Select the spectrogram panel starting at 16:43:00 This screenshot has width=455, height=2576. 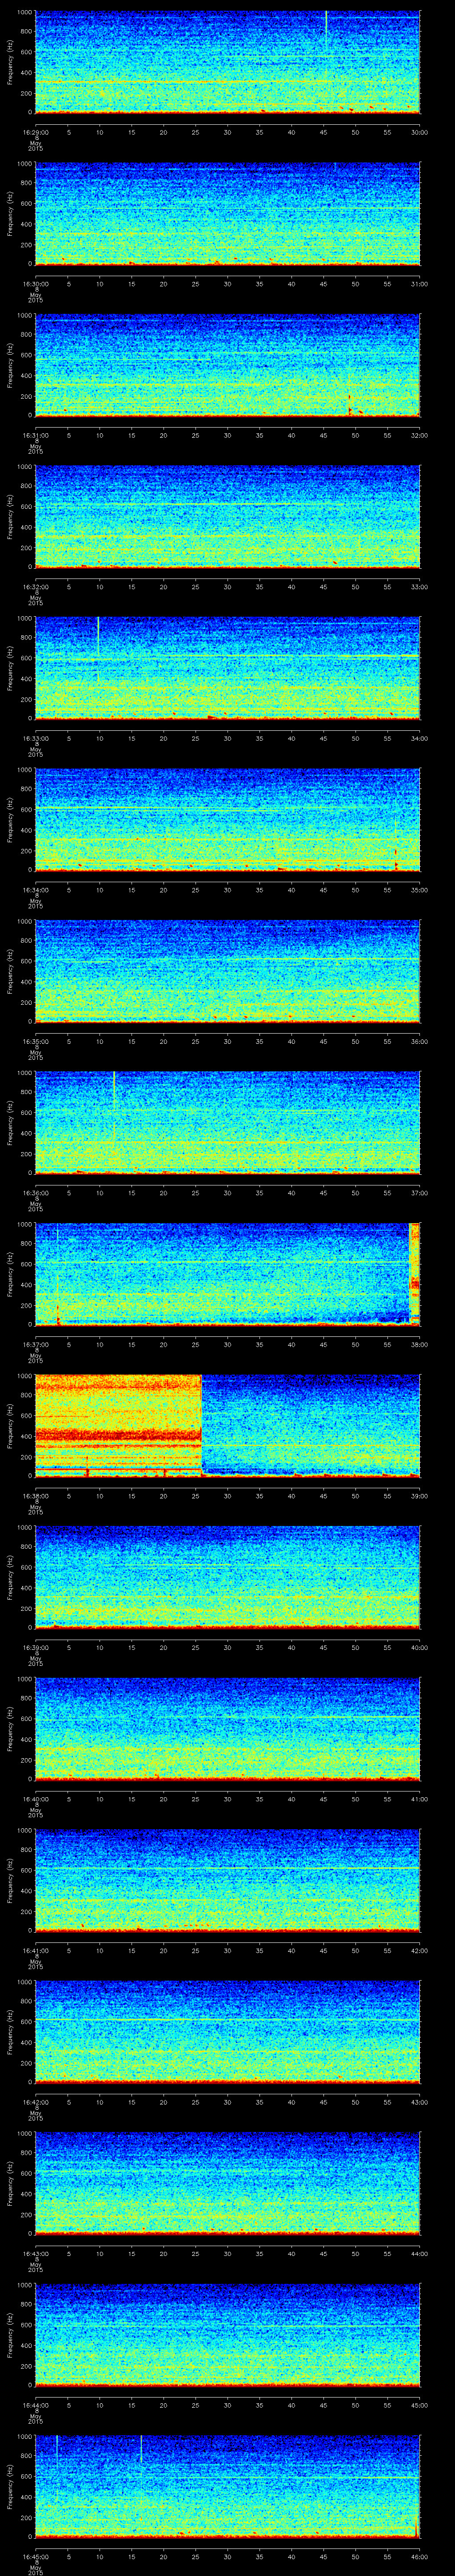click(227, 2183)
